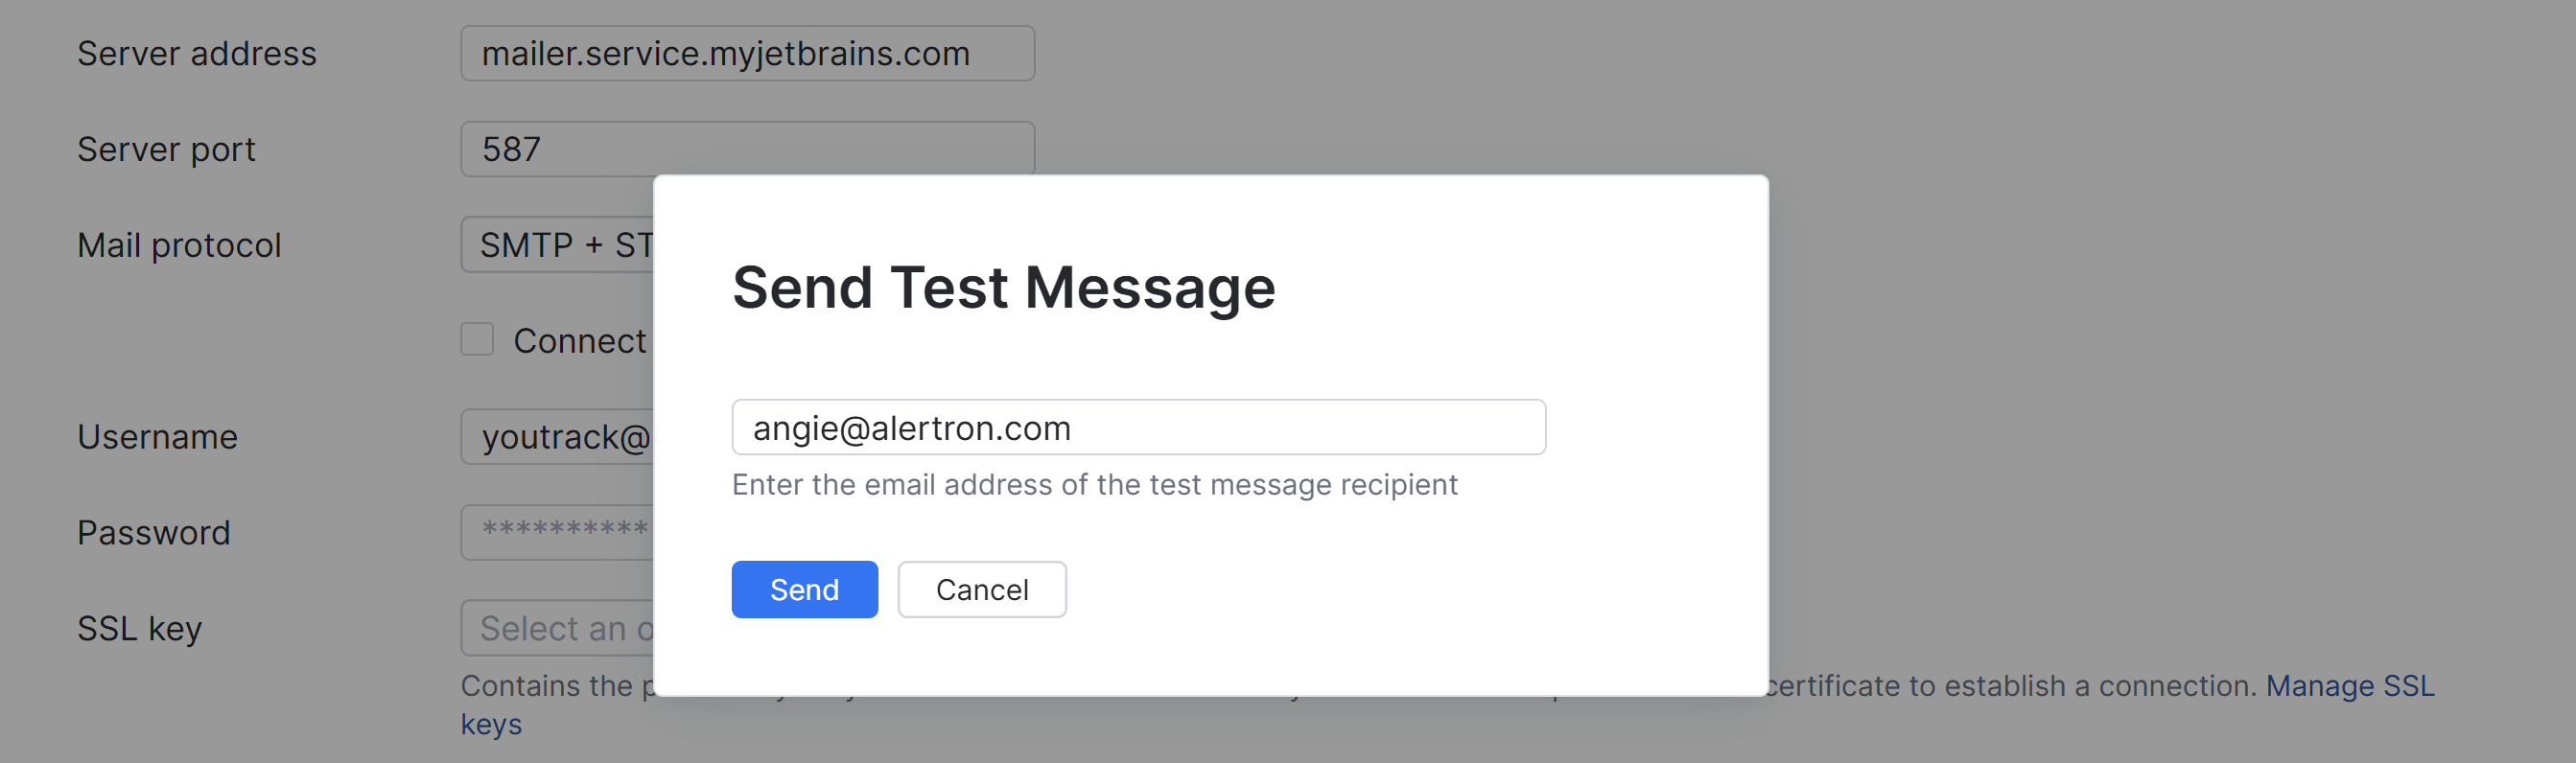Click the Username label
This screenshot has height=763, width=2576.
(157, 437)
